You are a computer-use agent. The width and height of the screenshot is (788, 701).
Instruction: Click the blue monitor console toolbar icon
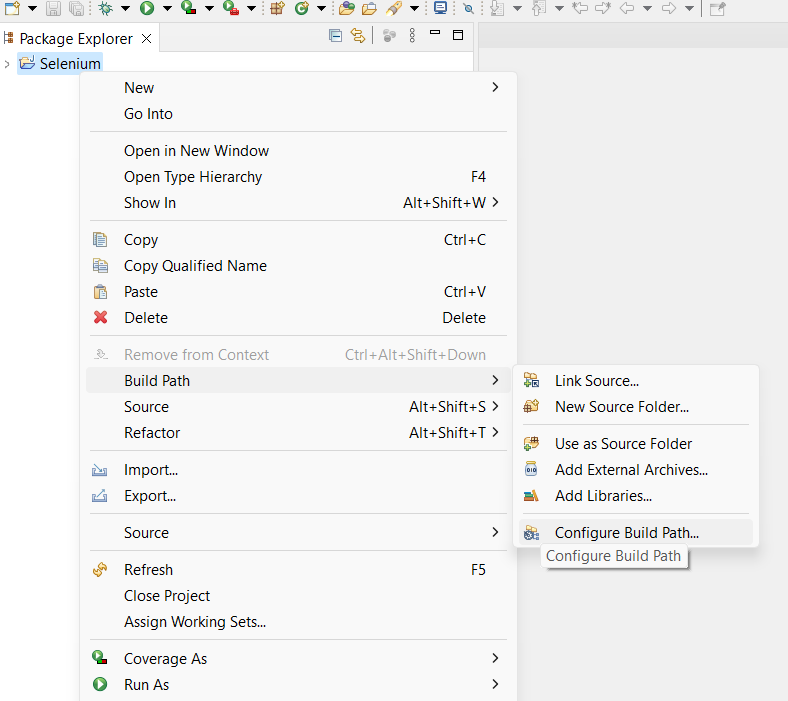click(441, 8)
